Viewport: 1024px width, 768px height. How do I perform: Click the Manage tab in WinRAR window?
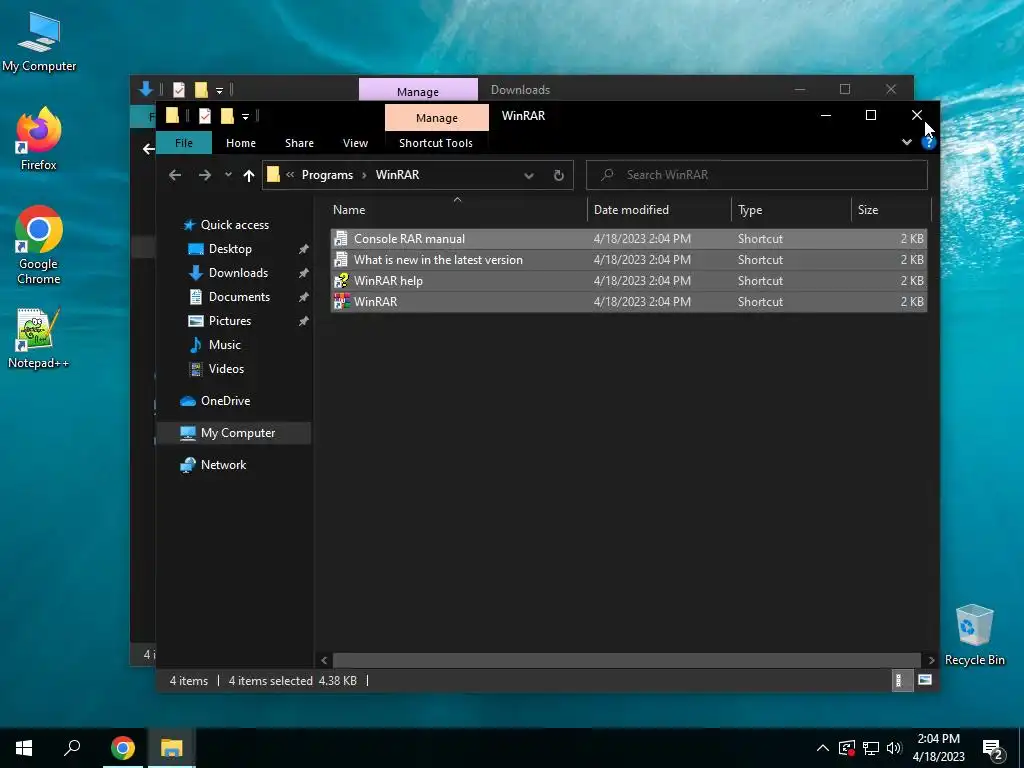point(437,118)
